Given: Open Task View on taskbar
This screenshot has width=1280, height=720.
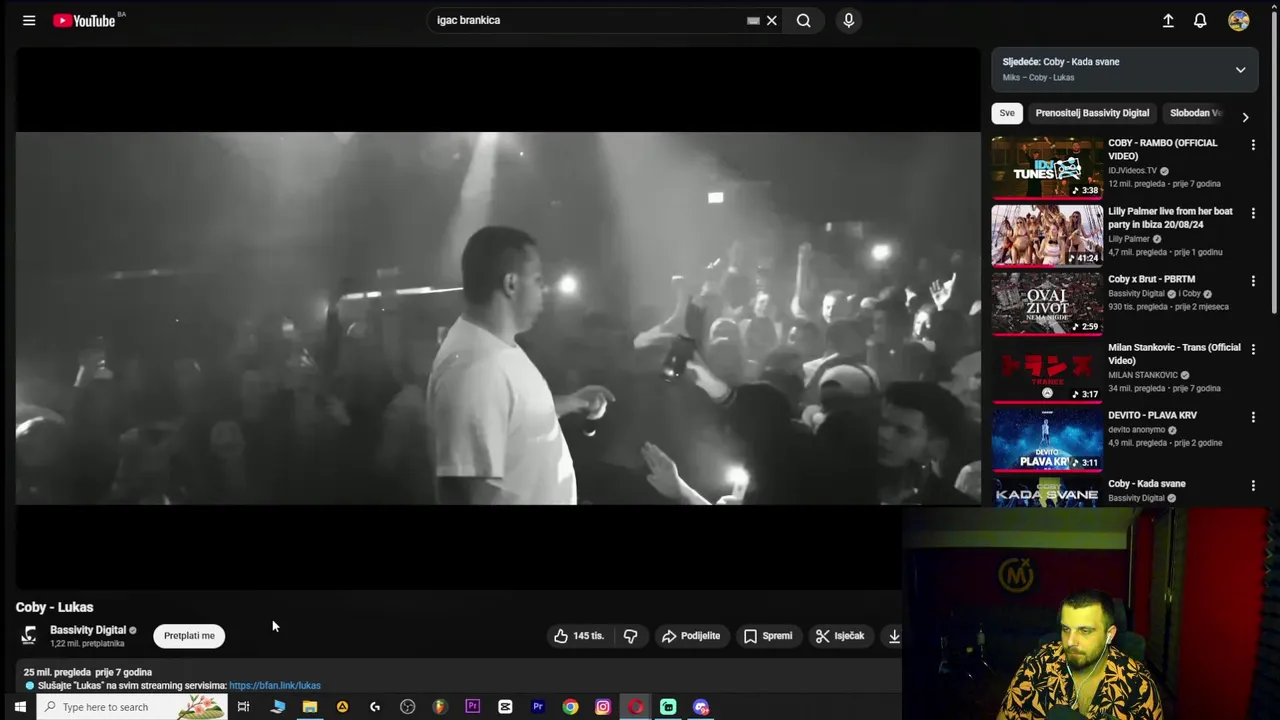Looking at the screenshot, I should (243, 707).
